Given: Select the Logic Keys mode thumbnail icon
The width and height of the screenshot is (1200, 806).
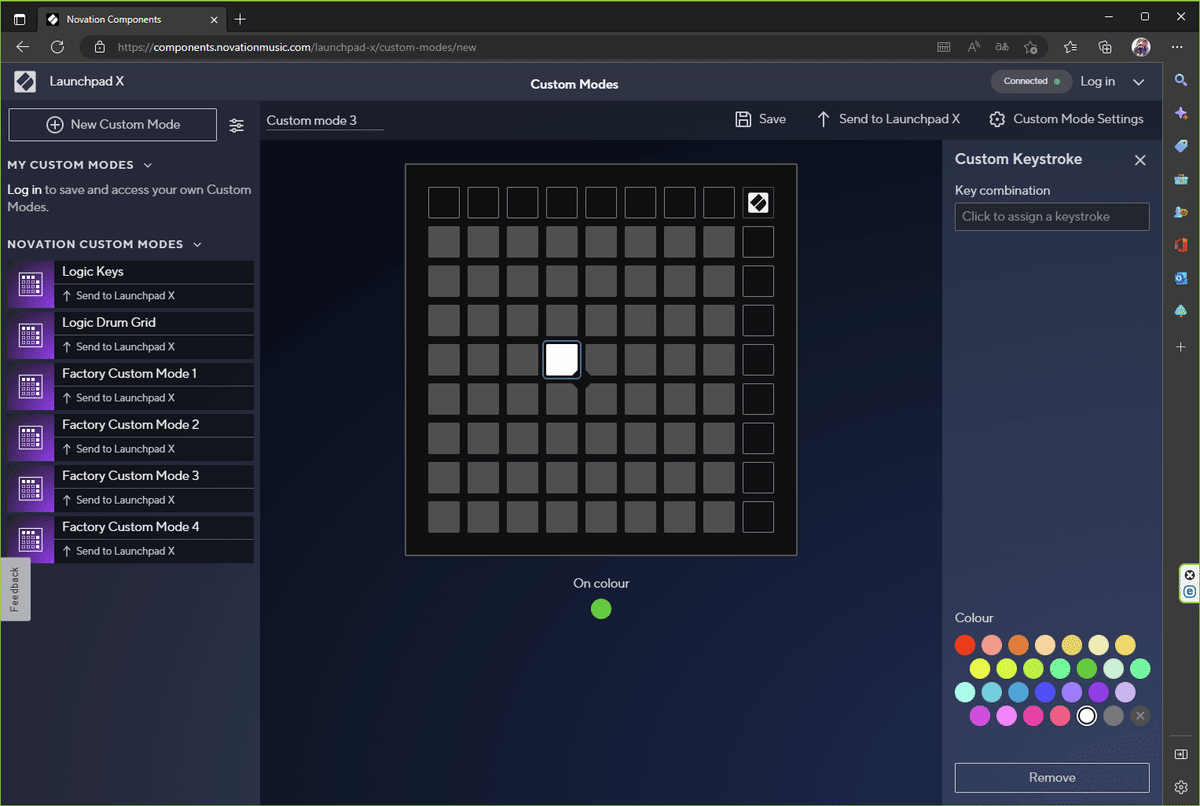Looking at the screenshot, I should (x=30, y=285).
